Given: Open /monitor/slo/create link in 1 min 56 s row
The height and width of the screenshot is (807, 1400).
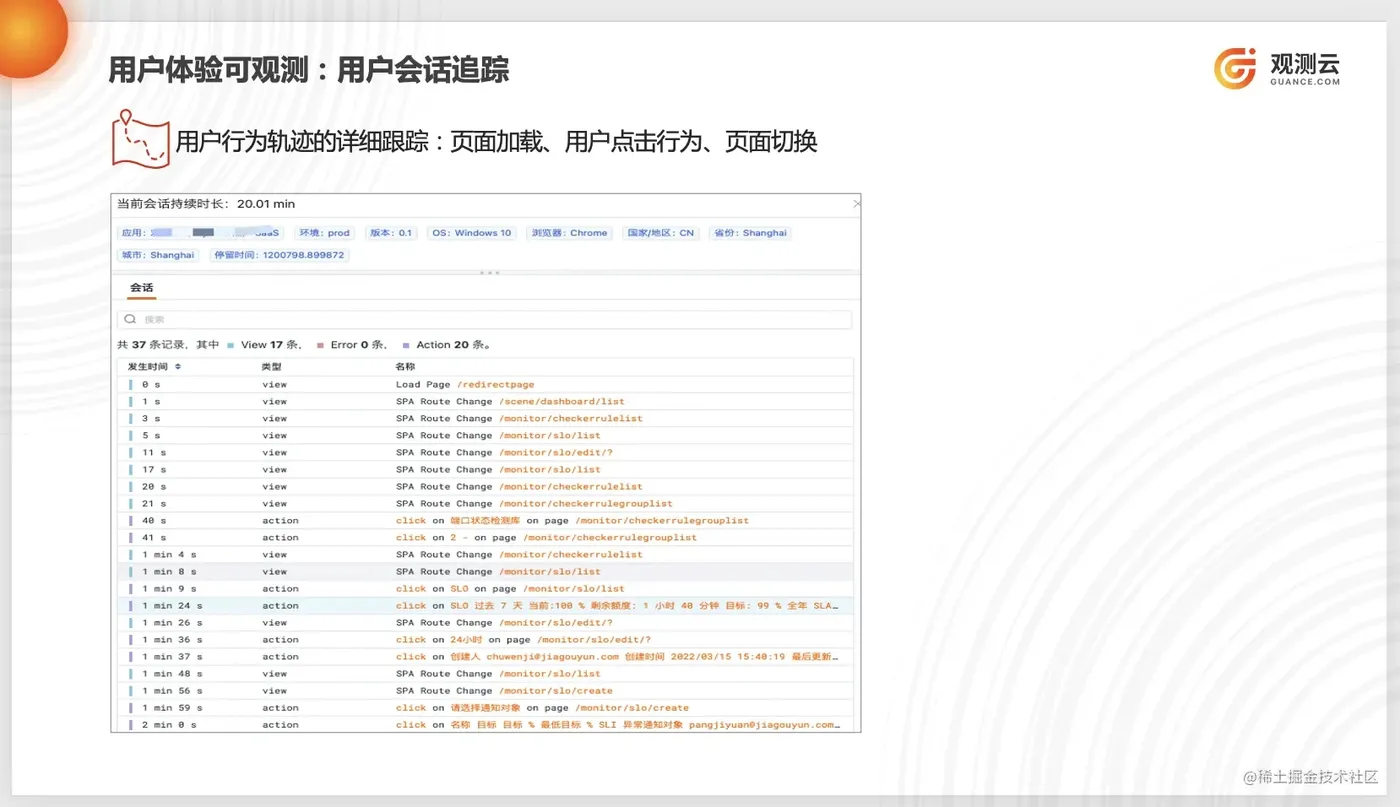Looking at the screenshot, I should pyautogui.click(x=556, y=690).
